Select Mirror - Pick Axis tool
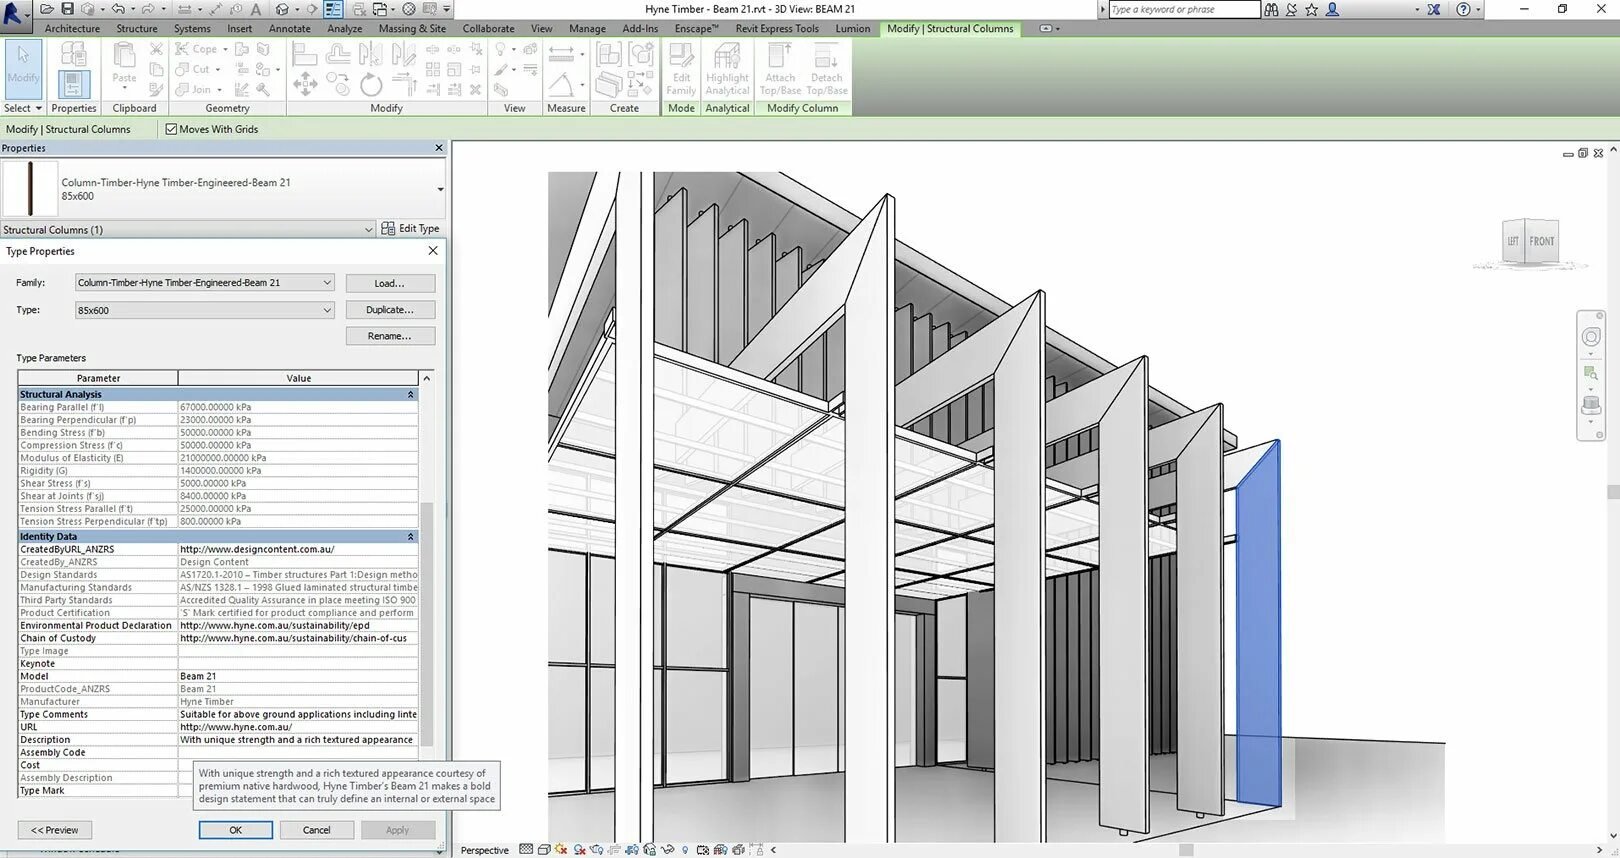 [x=371, y=53]
